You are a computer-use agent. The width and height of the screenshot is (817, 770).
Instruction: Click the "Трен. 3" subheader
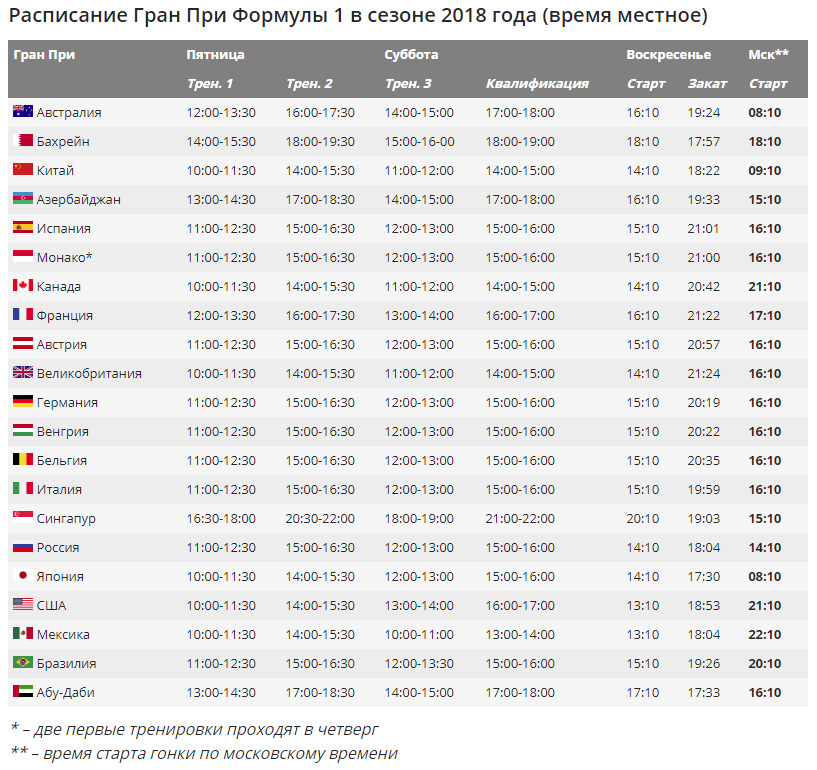pos(408,84)
